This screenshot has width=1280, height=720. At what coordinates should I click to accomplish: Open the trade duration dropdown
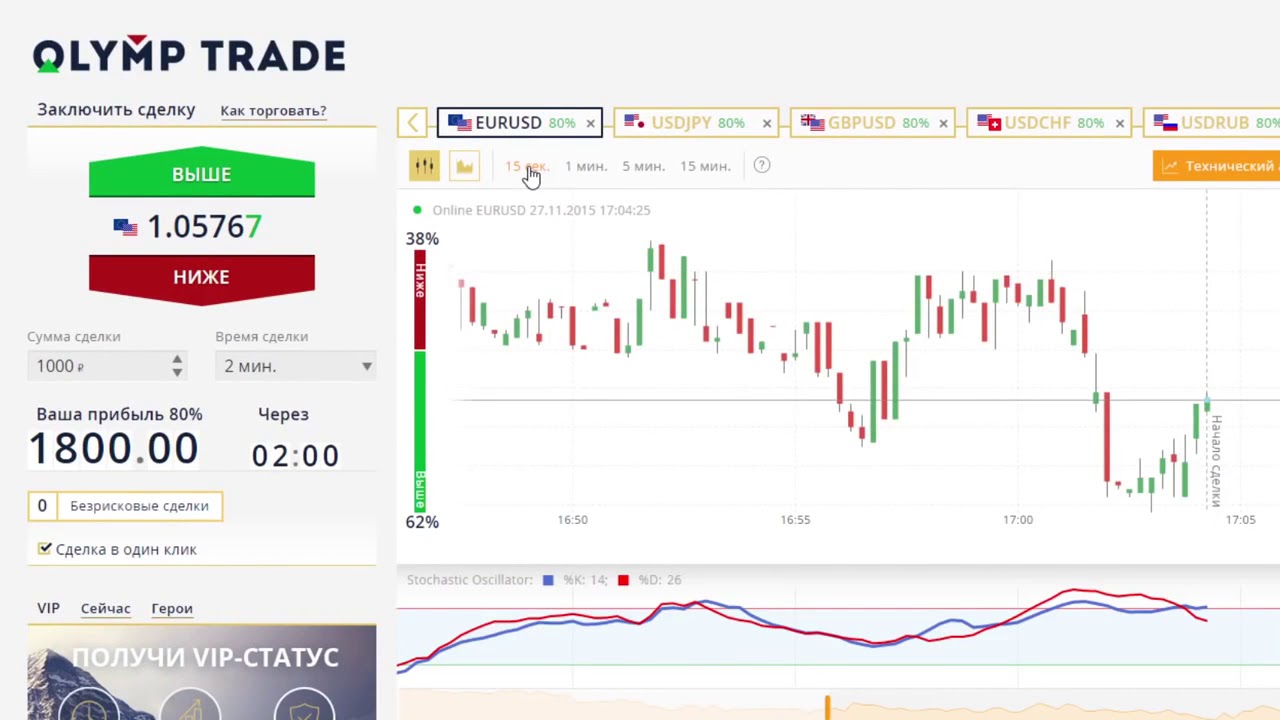point(296,366)
